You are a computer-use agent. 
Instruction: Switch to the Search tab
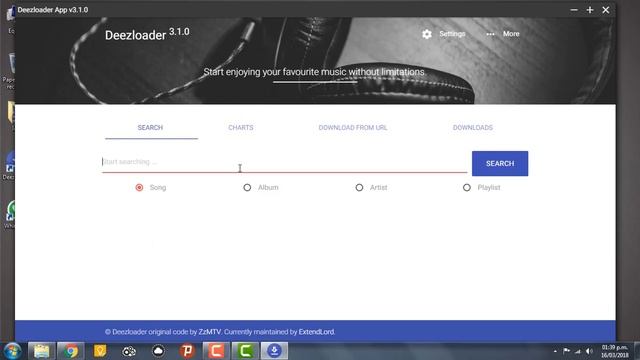pyautogui.click(x=150, y=127)
